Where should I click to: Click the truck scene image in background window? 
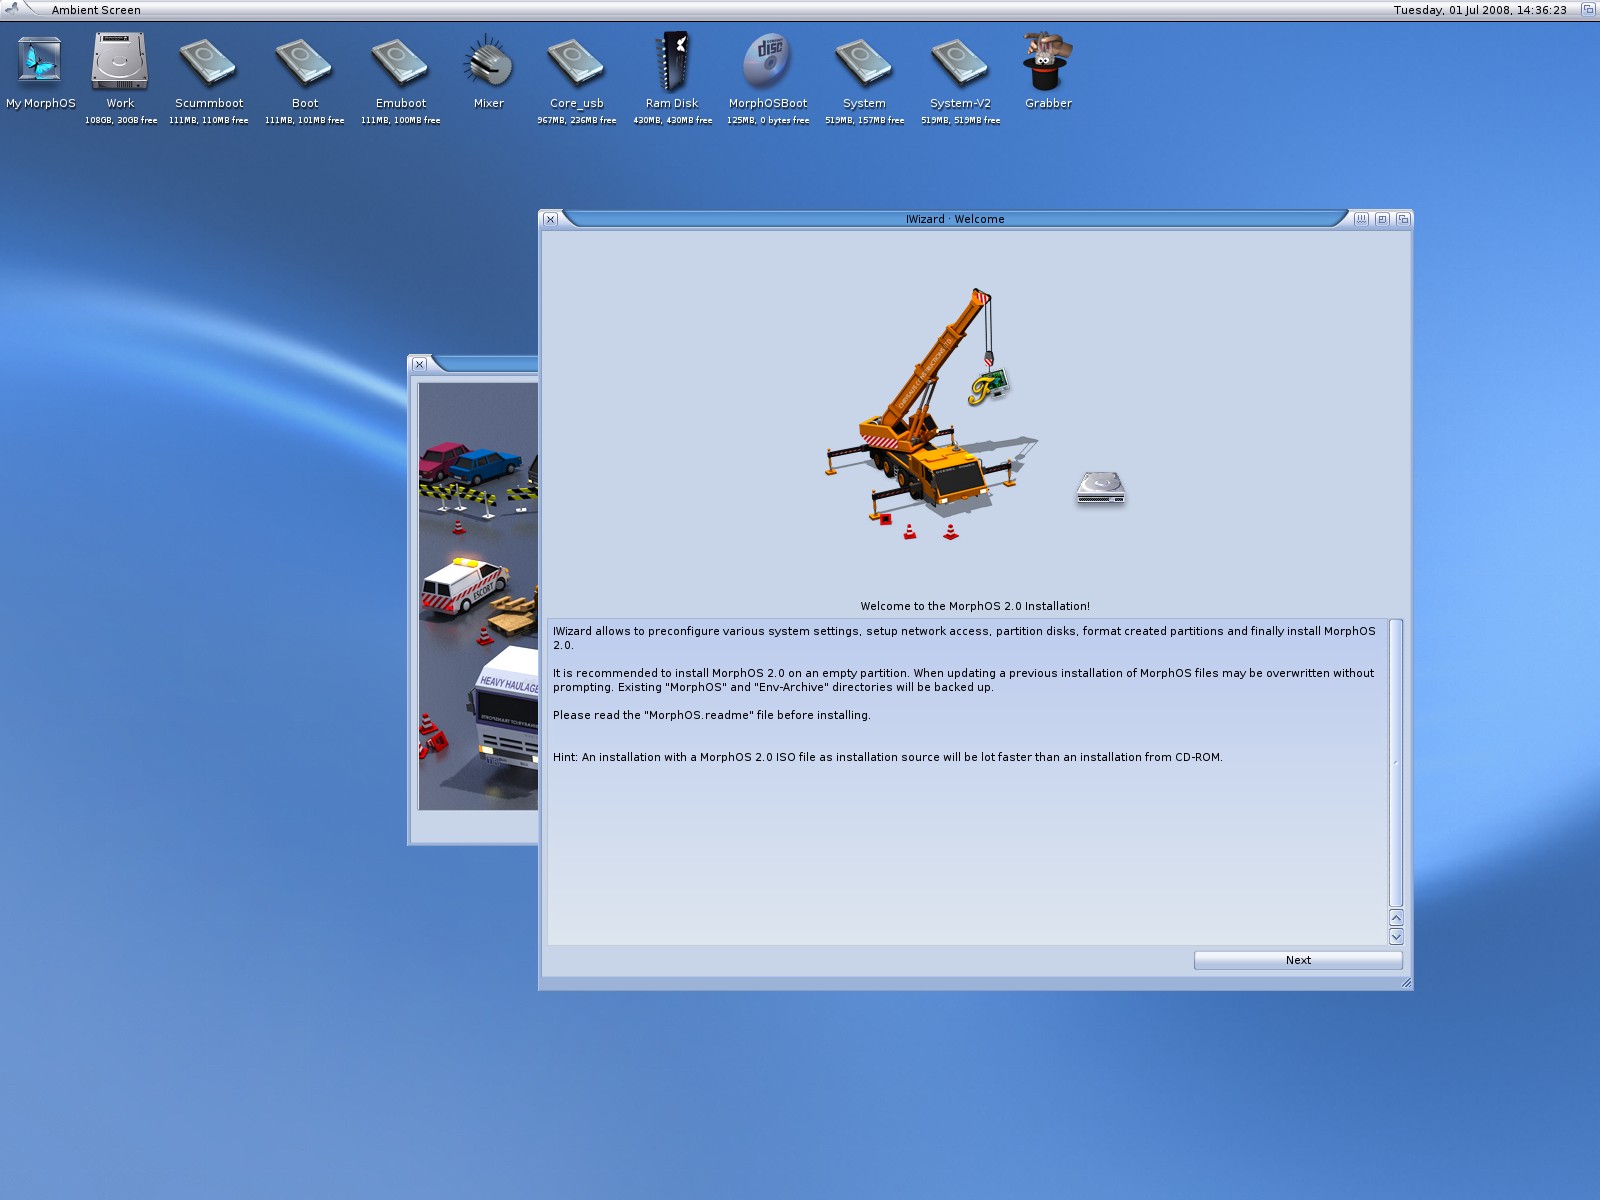(478, 596)
